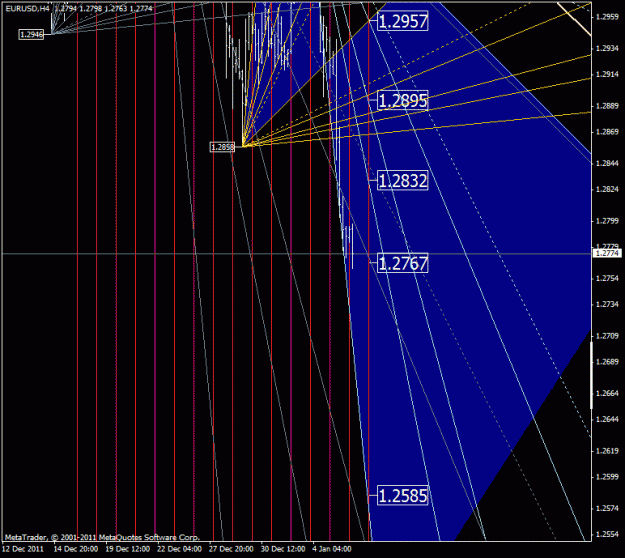The height and width of the screenshot is (558, 625).
Task: Click the 19 Dec 12:00 time label
Action: coord(128,549)
